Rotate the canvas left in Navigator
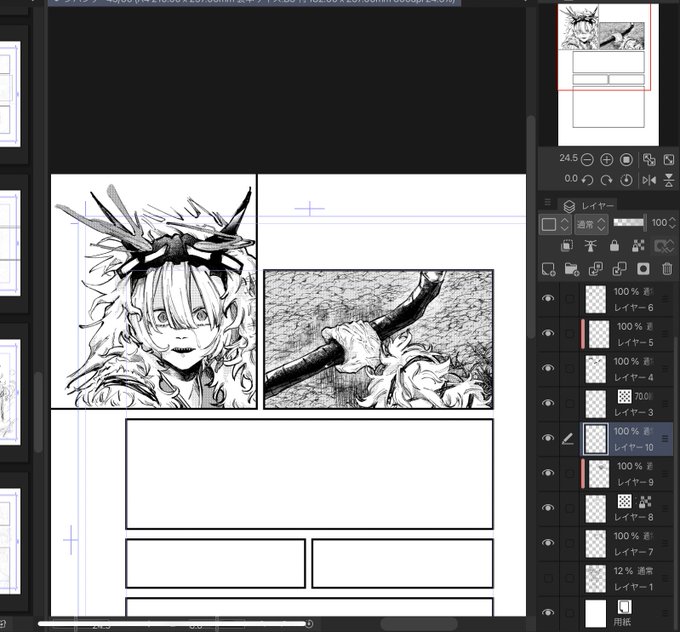Screen dimensions: 680x632 coord(587,180)
